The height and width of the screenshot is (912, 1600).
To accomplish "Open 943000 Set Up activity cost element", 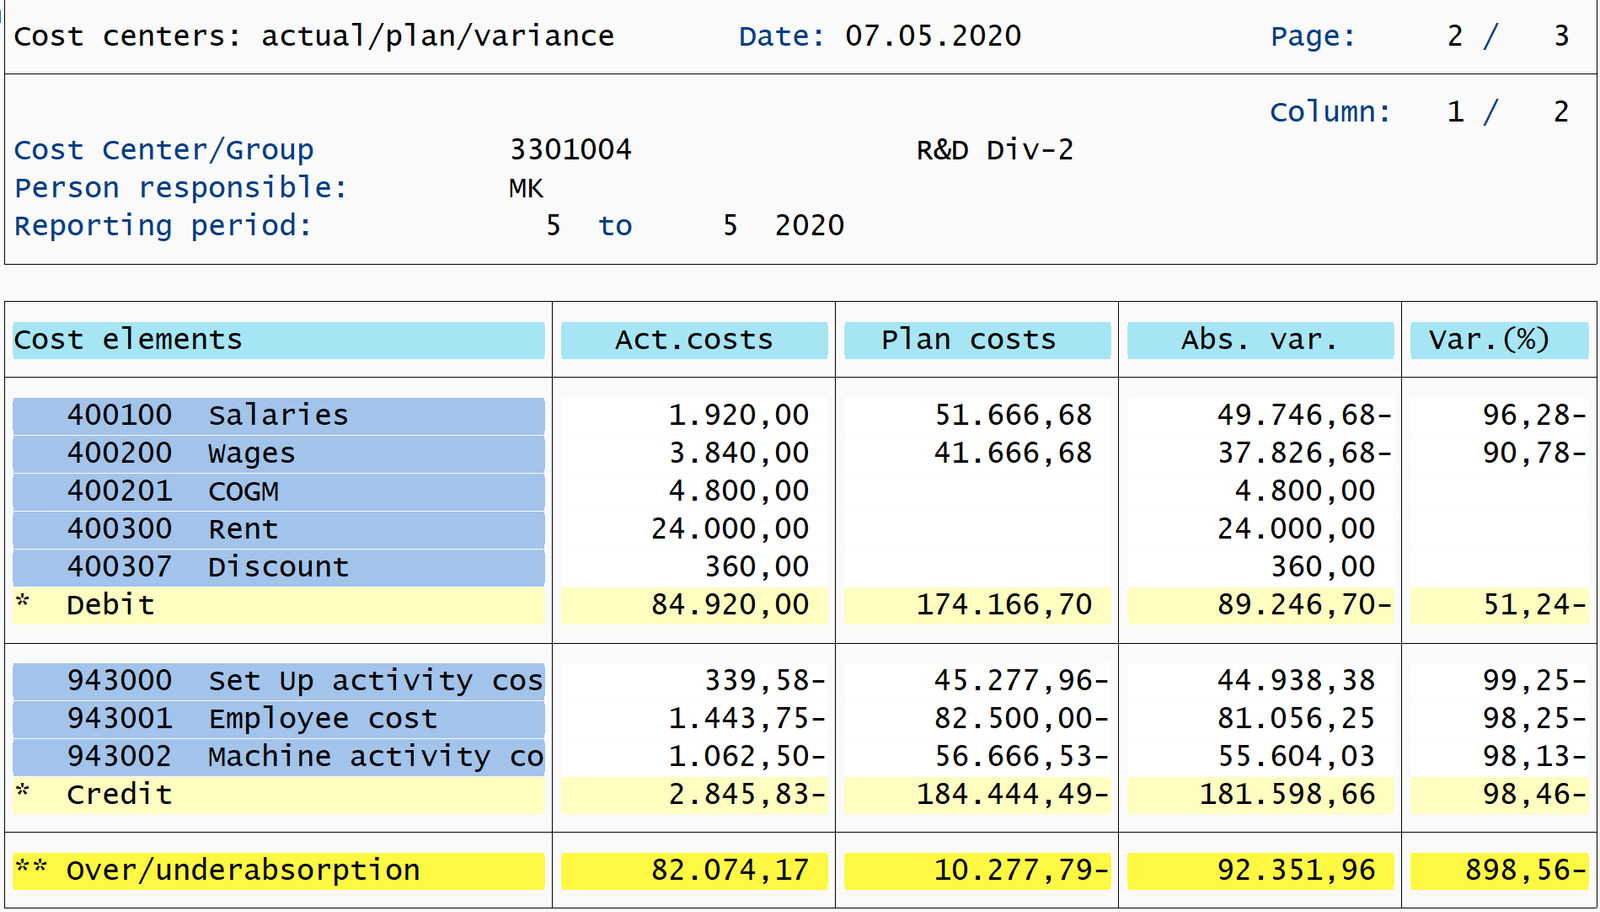I will (x=278, y=681).
